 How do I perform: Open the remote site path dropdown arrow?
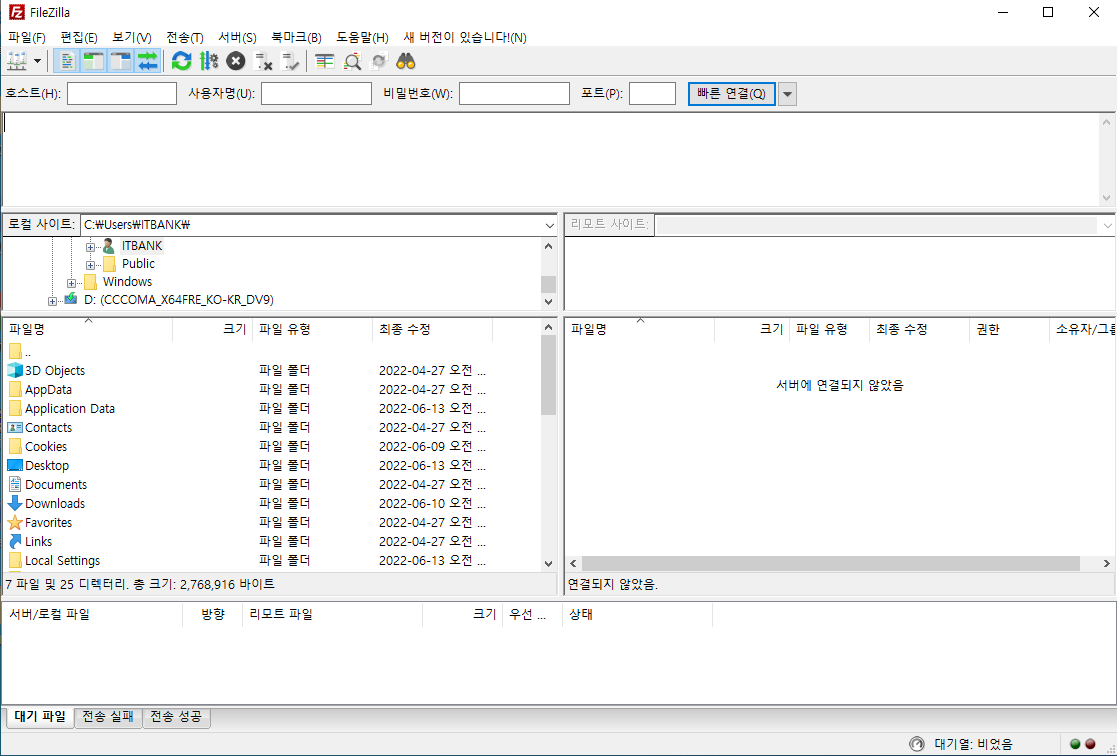coord(1107,225)
